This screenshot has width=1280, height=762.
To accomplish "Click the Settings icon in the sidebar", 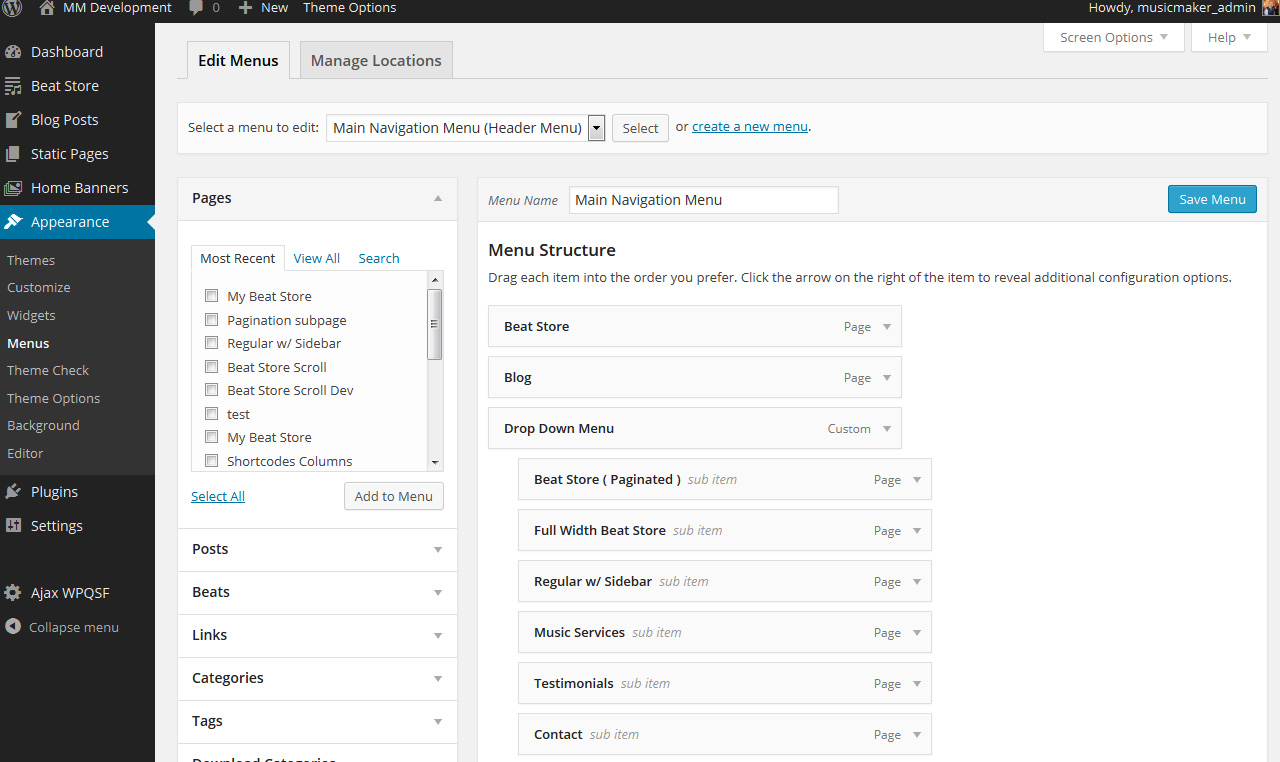I will click(13, 526).
